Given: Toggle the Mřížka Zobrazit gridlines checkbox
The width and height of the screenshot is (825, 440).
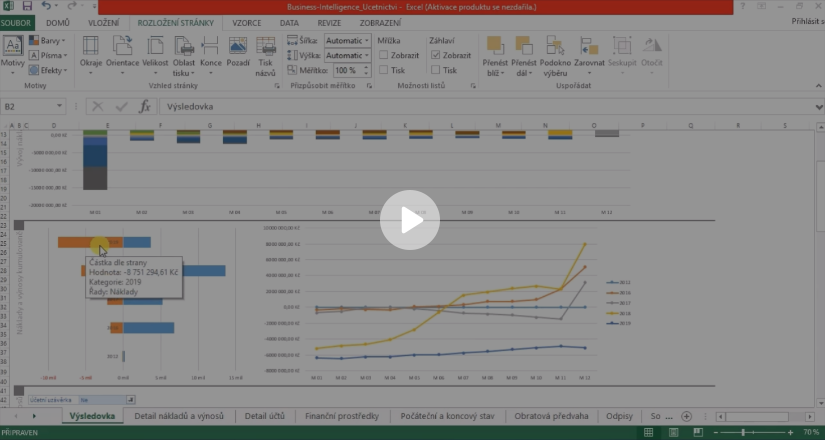Looking at the screenshot, I should click(x=384, y=55).
